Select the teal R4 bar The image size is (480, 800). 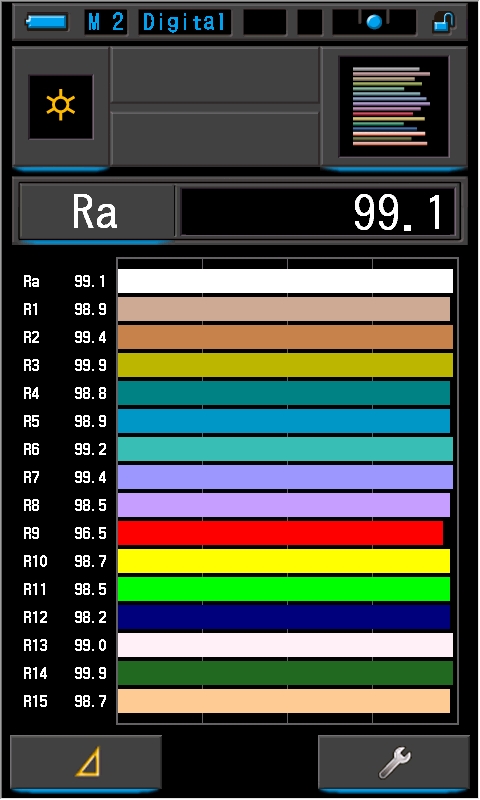click(284, 393)
